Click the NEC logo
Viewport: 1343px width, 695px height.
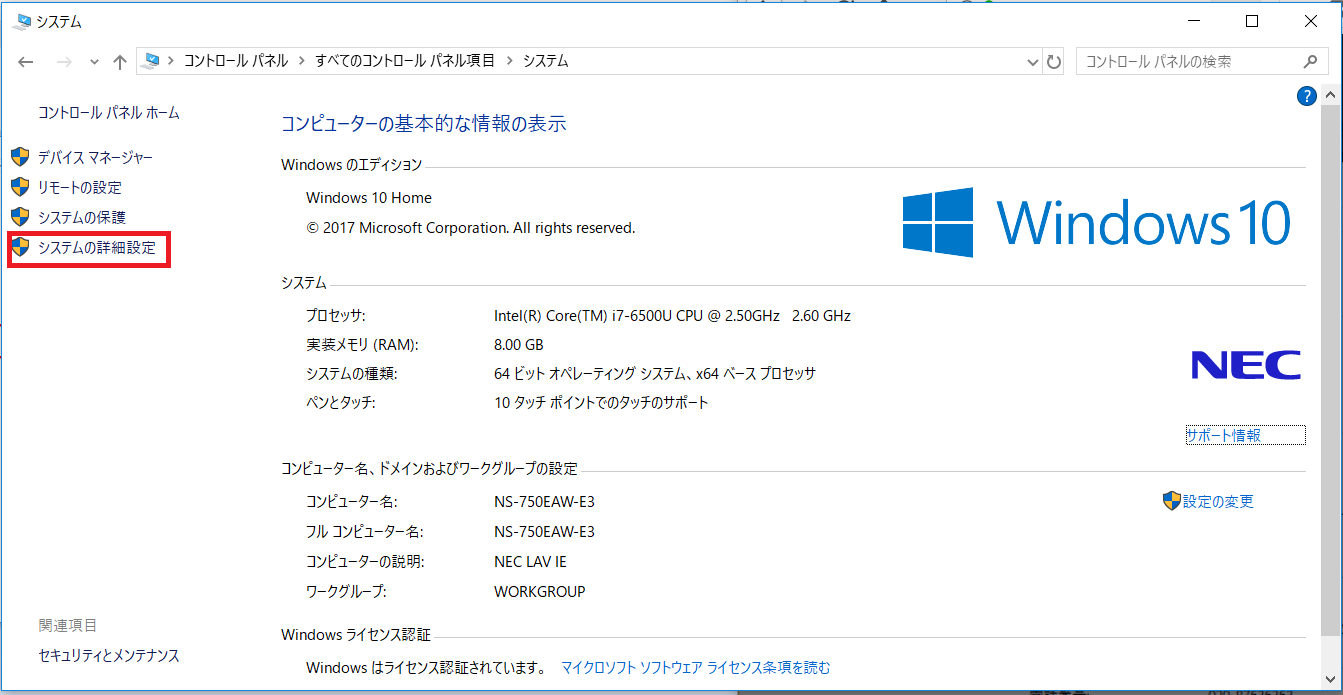(x=1246, y=365)
